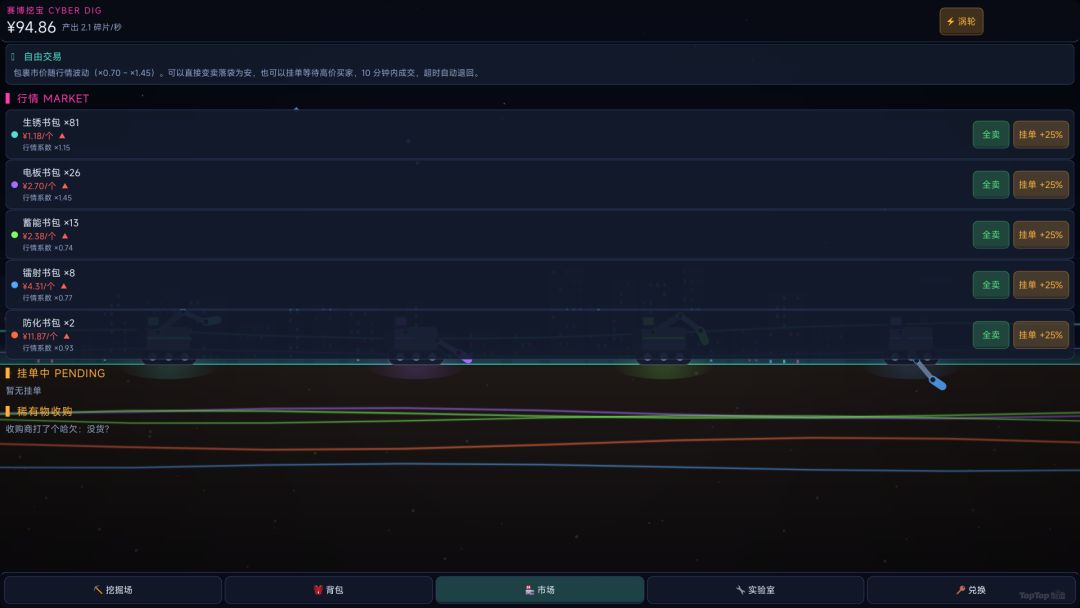Click the 行情 MARKET section heading
The image size is (1080, 608).
(53, 98)
